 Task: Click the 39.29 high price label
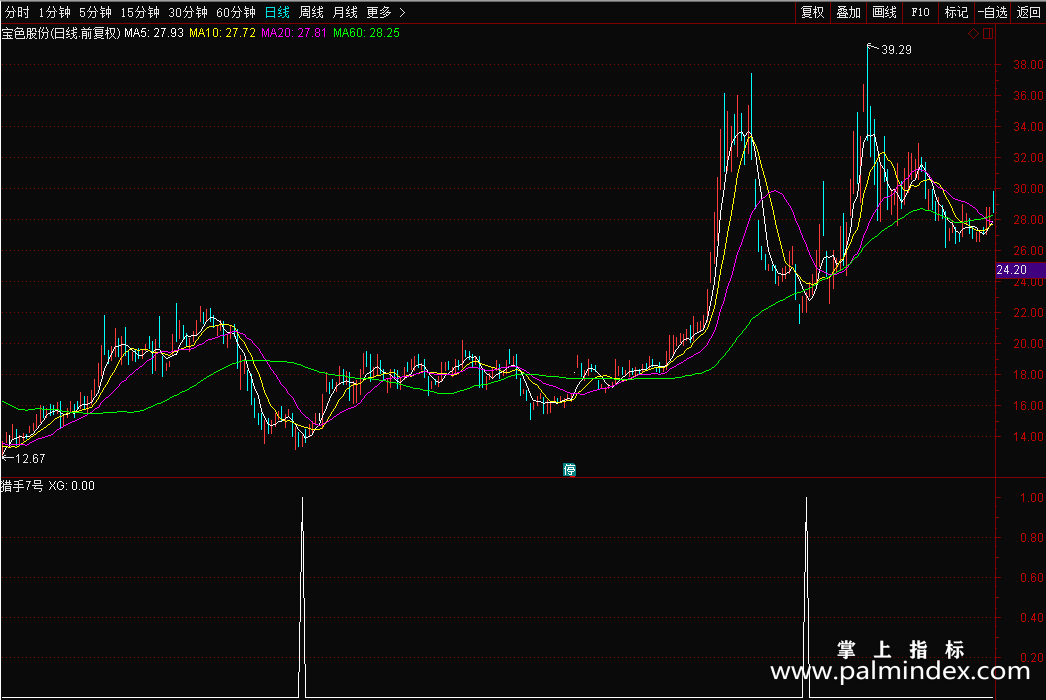(896, 49)
